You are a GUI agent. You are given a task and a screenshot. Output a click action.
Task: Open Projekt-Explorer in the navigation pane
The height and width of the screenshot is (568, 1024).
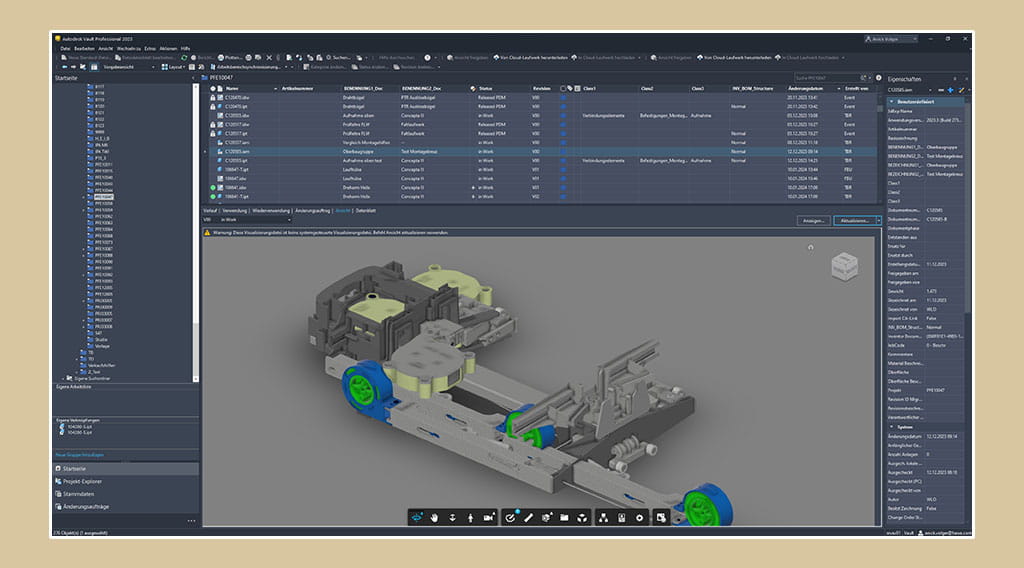point(83,481)
